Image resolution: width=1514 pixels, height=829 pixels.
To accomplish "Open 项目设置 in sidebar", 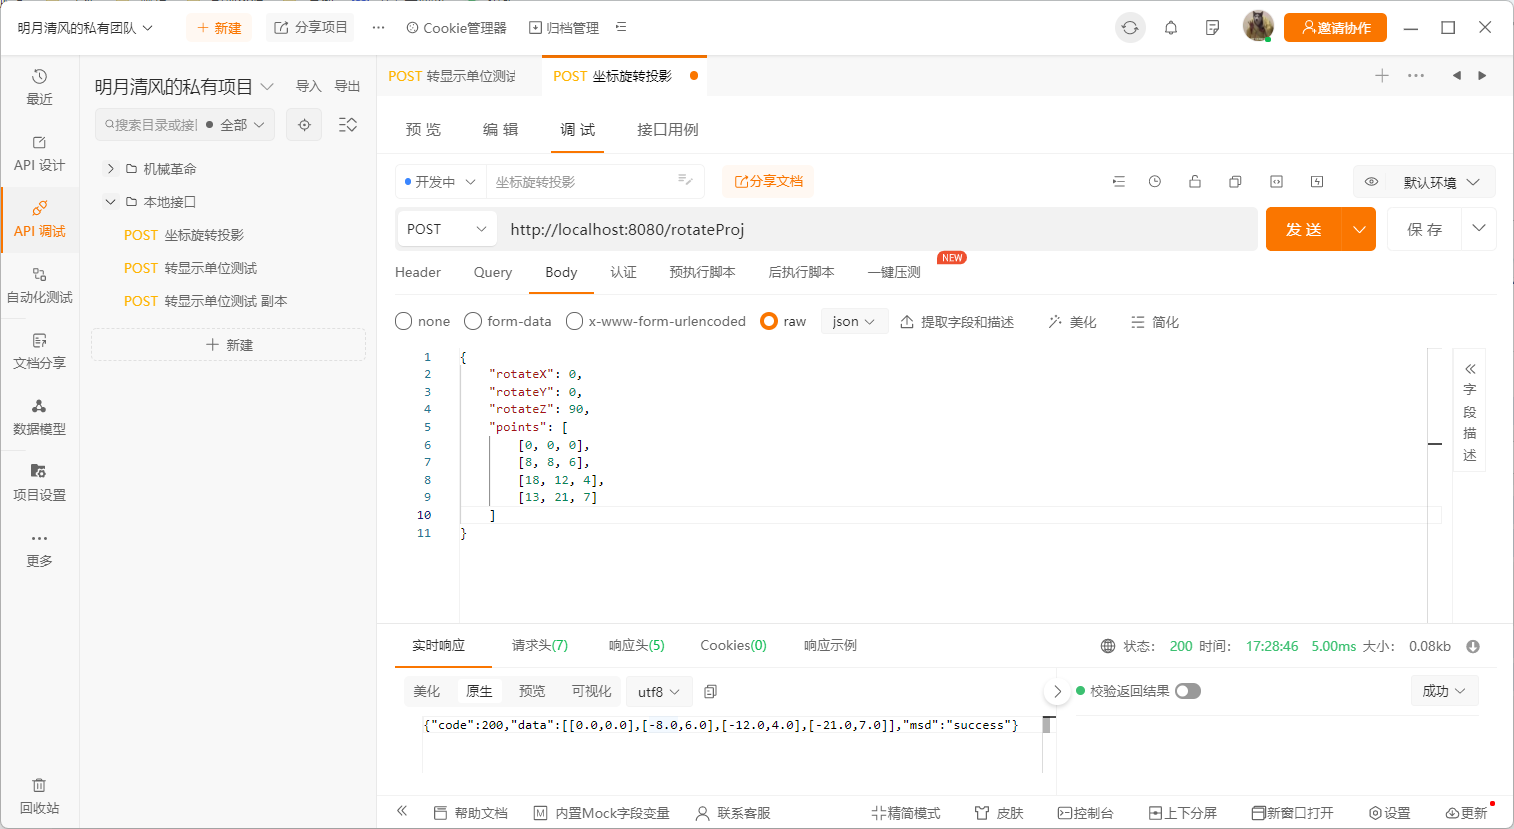I will point(39,483).
